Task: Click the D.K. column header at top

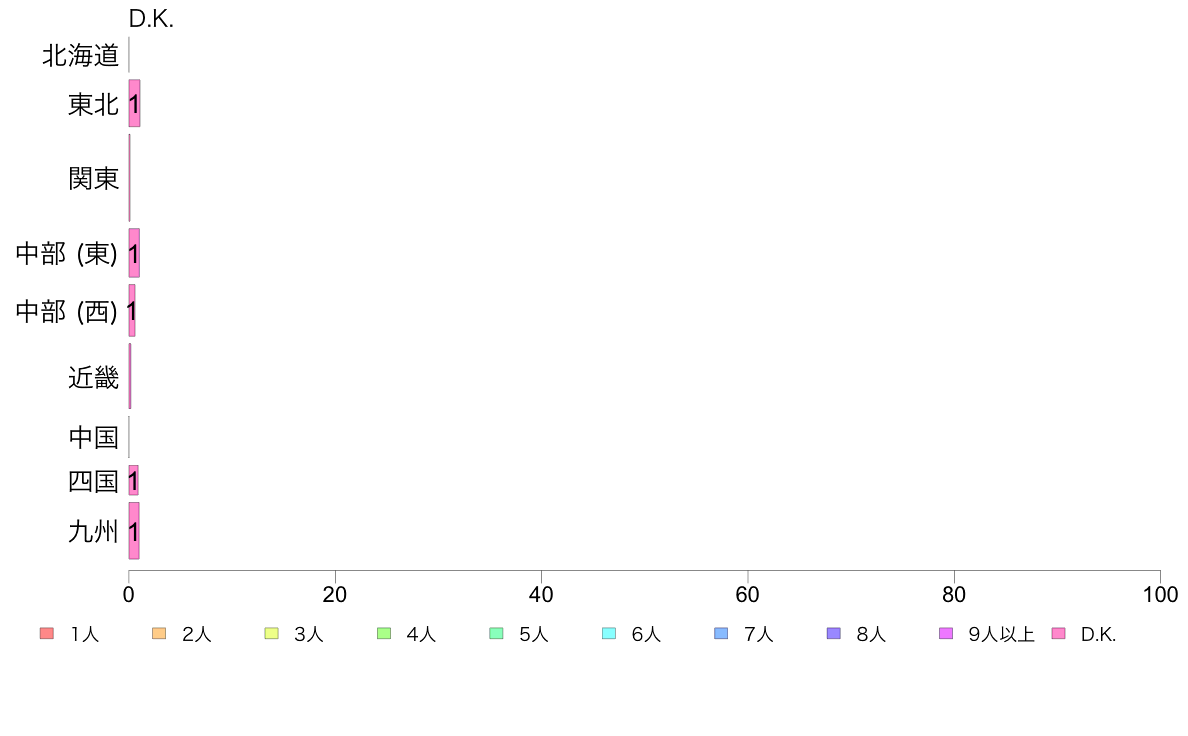Action: pyautogui.click(x=151, y=19)
